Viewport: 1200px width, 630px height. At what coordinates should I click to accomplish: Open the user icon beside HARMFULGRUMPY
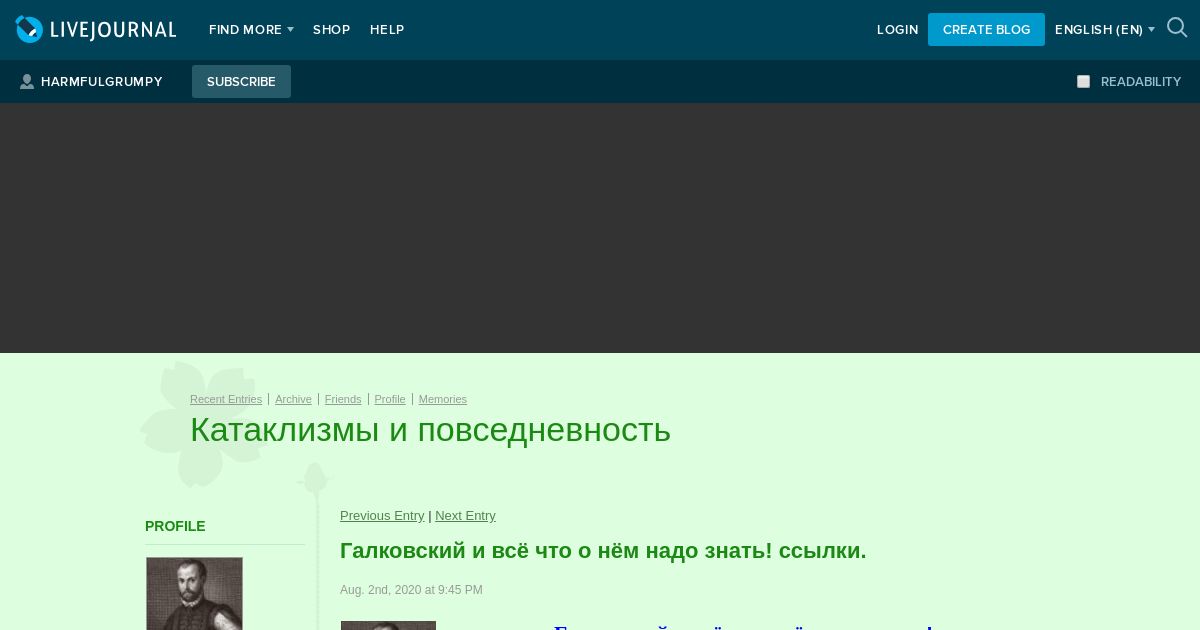point(27,82)
